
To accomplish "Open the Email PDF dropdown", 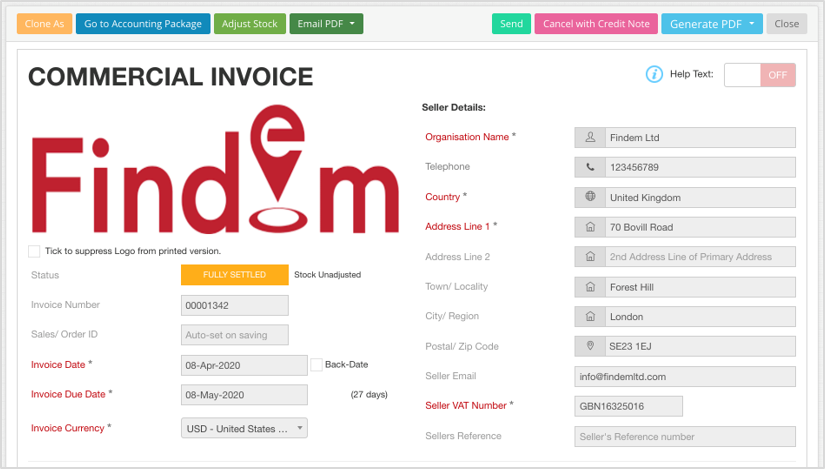I will pyautogui.click(x=326, y=24).
